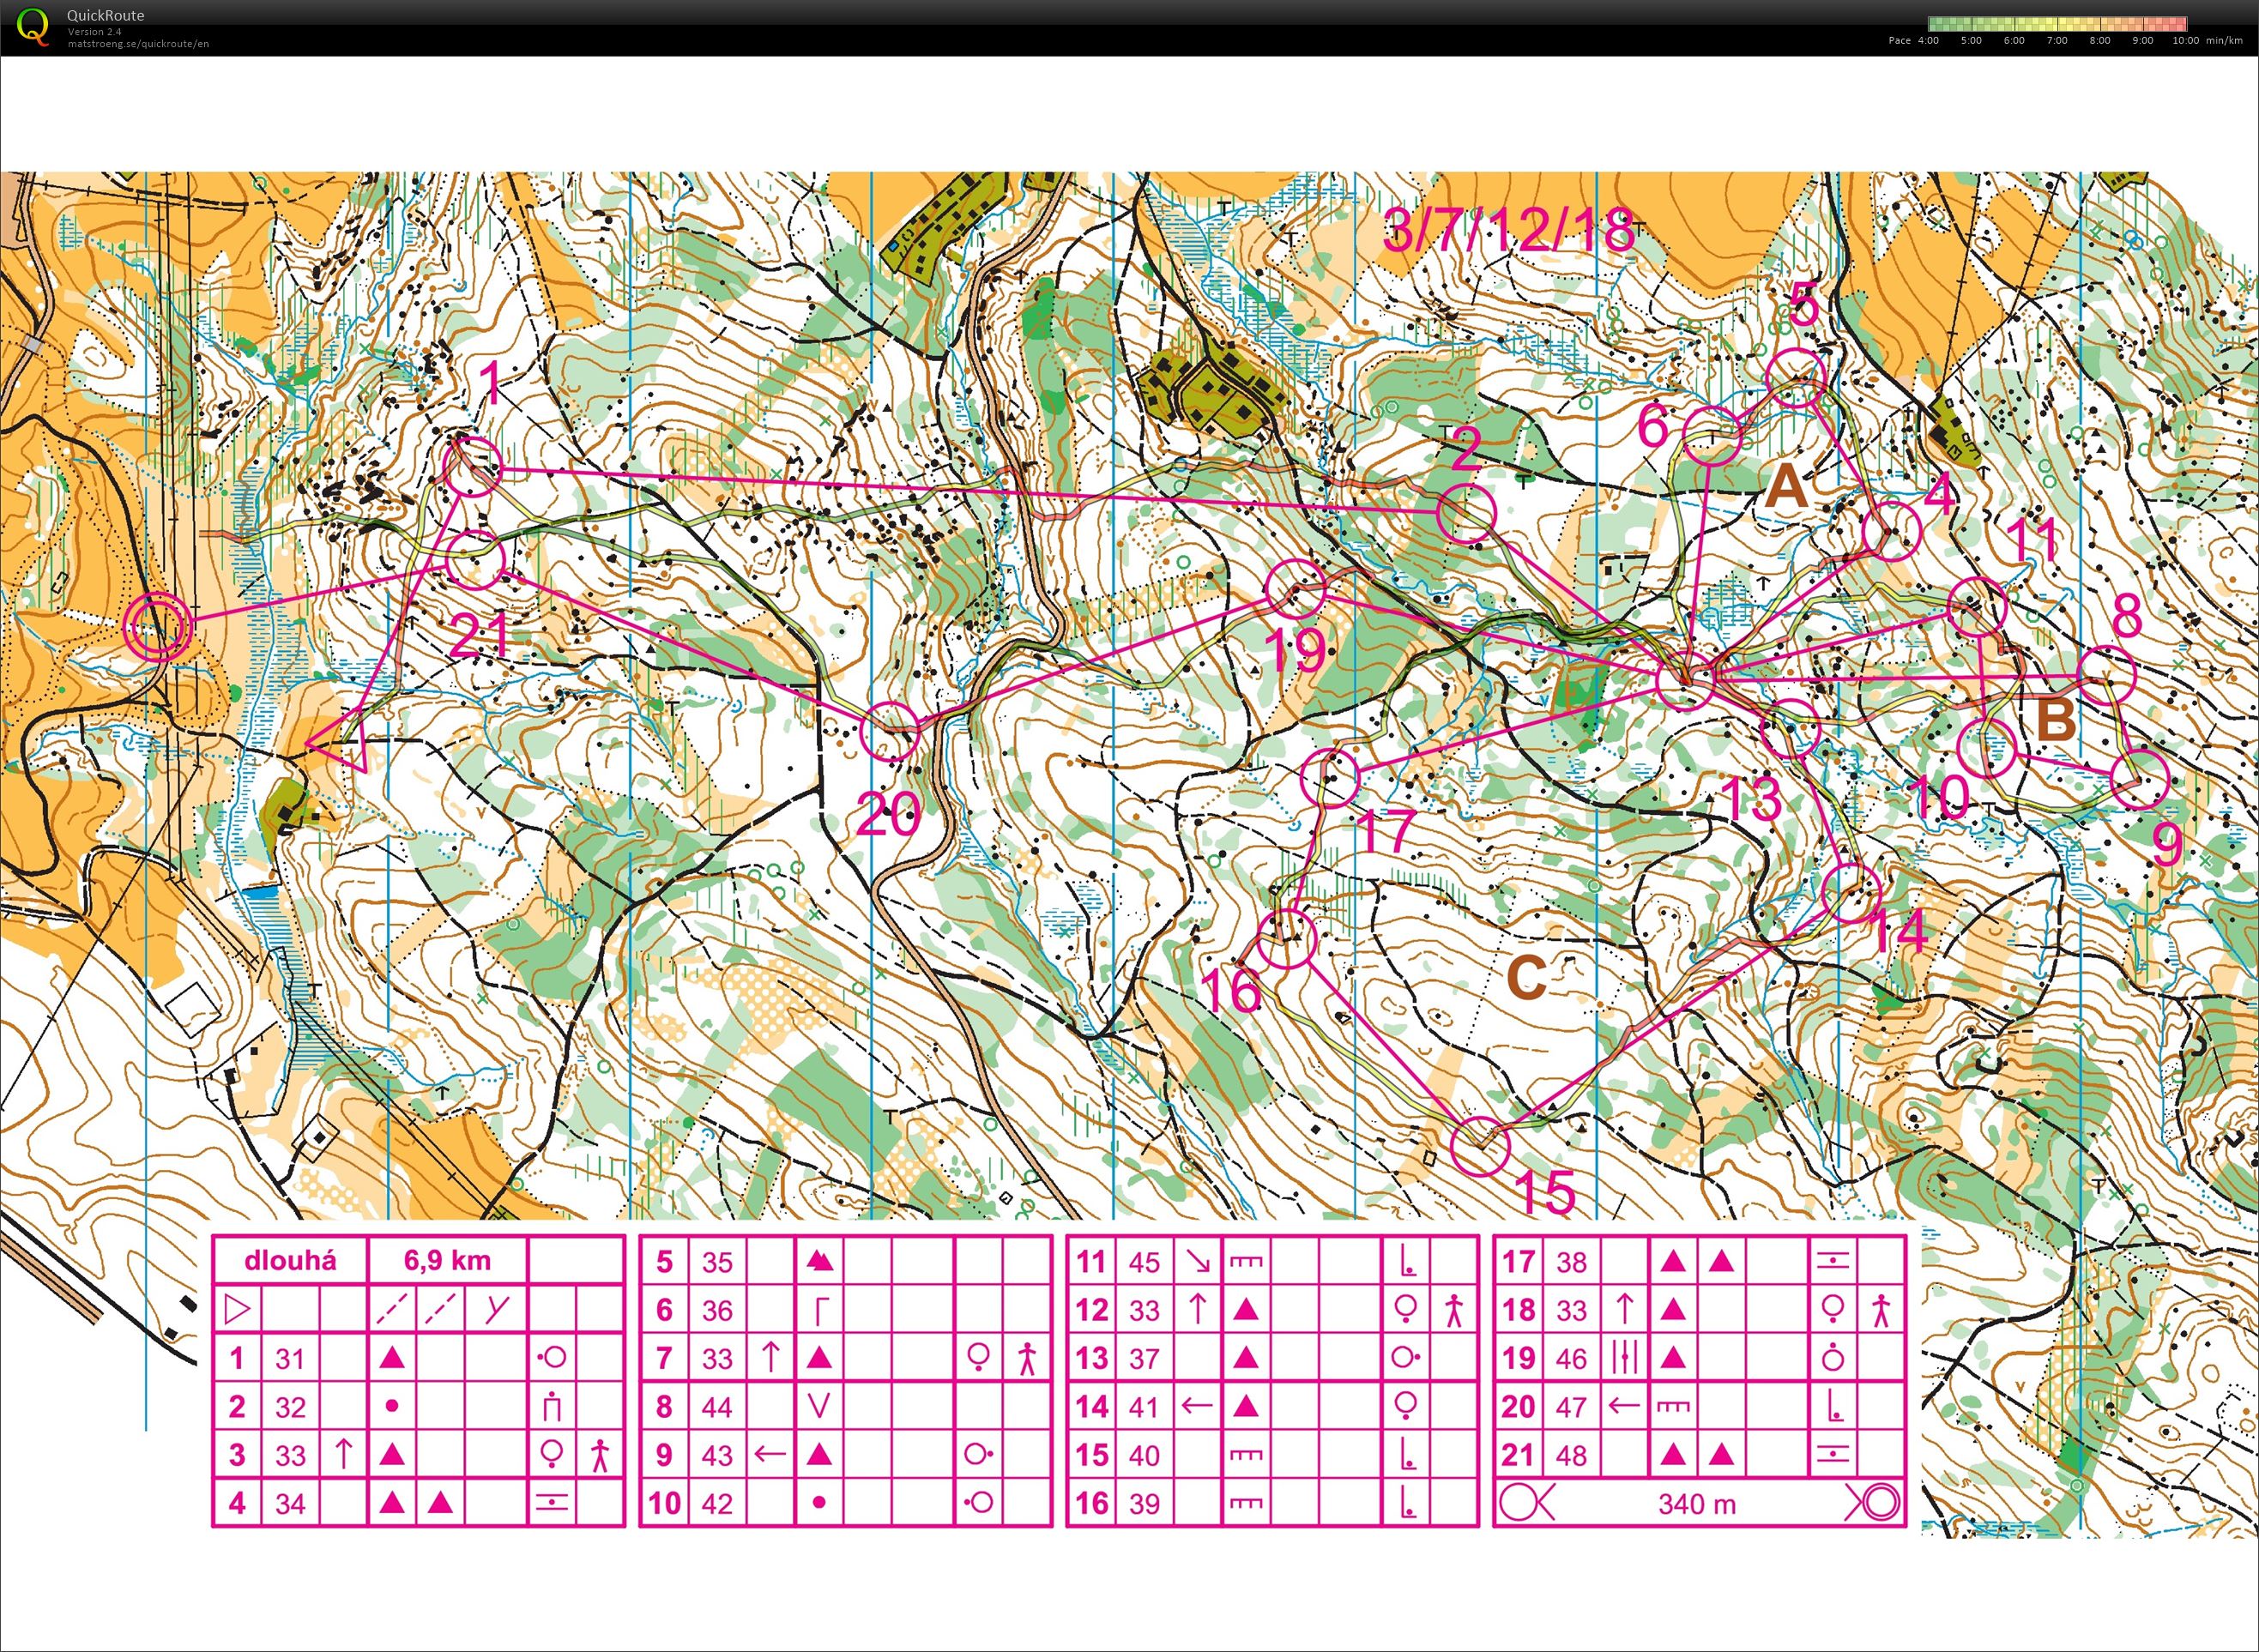
Task: Click control circle 20 on the map
Action: (889, 731)
